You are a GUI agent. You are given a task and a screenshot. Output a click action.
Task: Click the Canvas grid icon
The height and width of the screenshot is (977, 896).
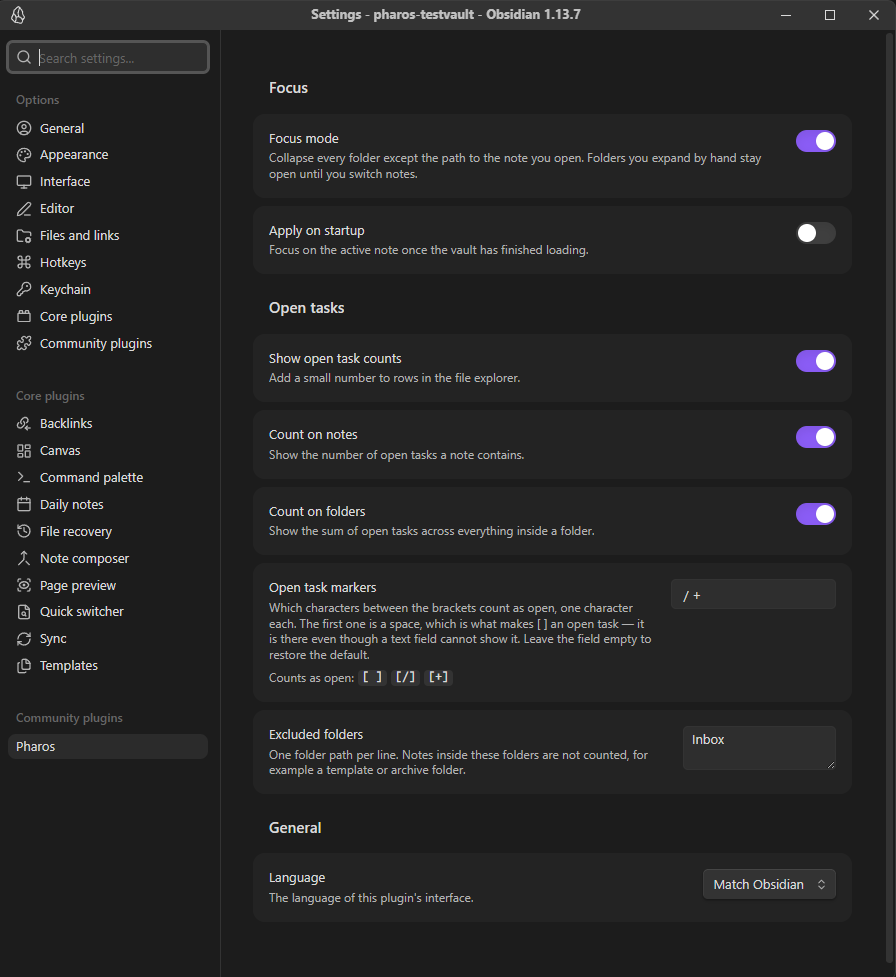(24, 450)
